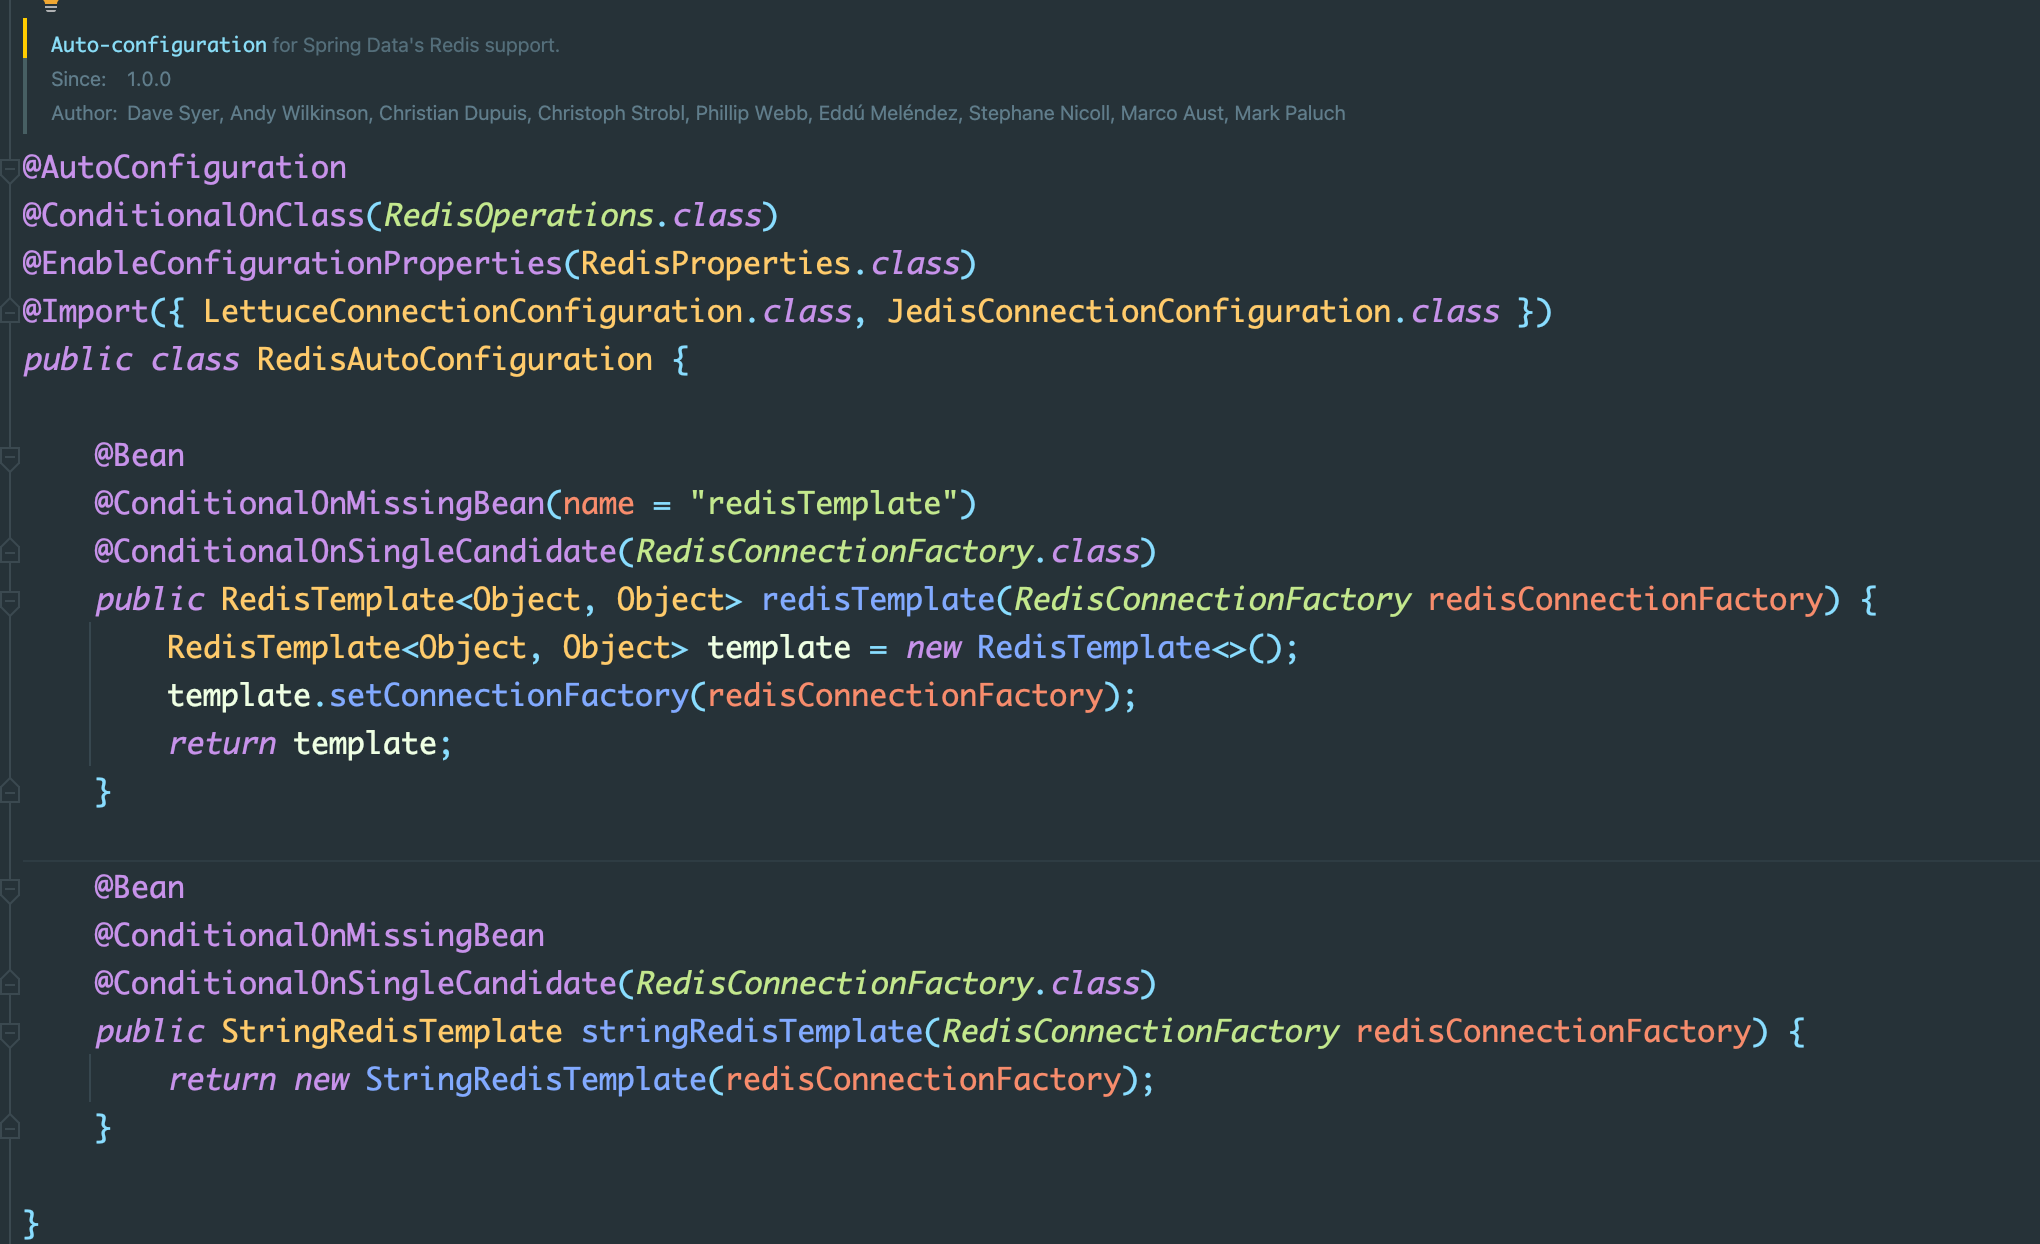The height and width of the screenshot is (1244, 2040).
Task: Toggle fold marker on the @Import line
Action: (9, 313)
